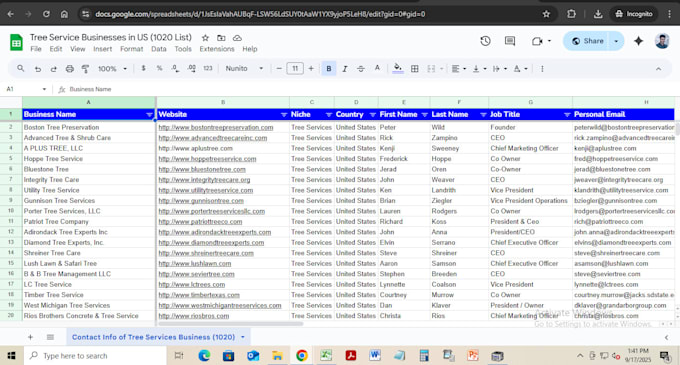680x365 pixels.
Task: Open the Format menu
Action: (131, 49)
